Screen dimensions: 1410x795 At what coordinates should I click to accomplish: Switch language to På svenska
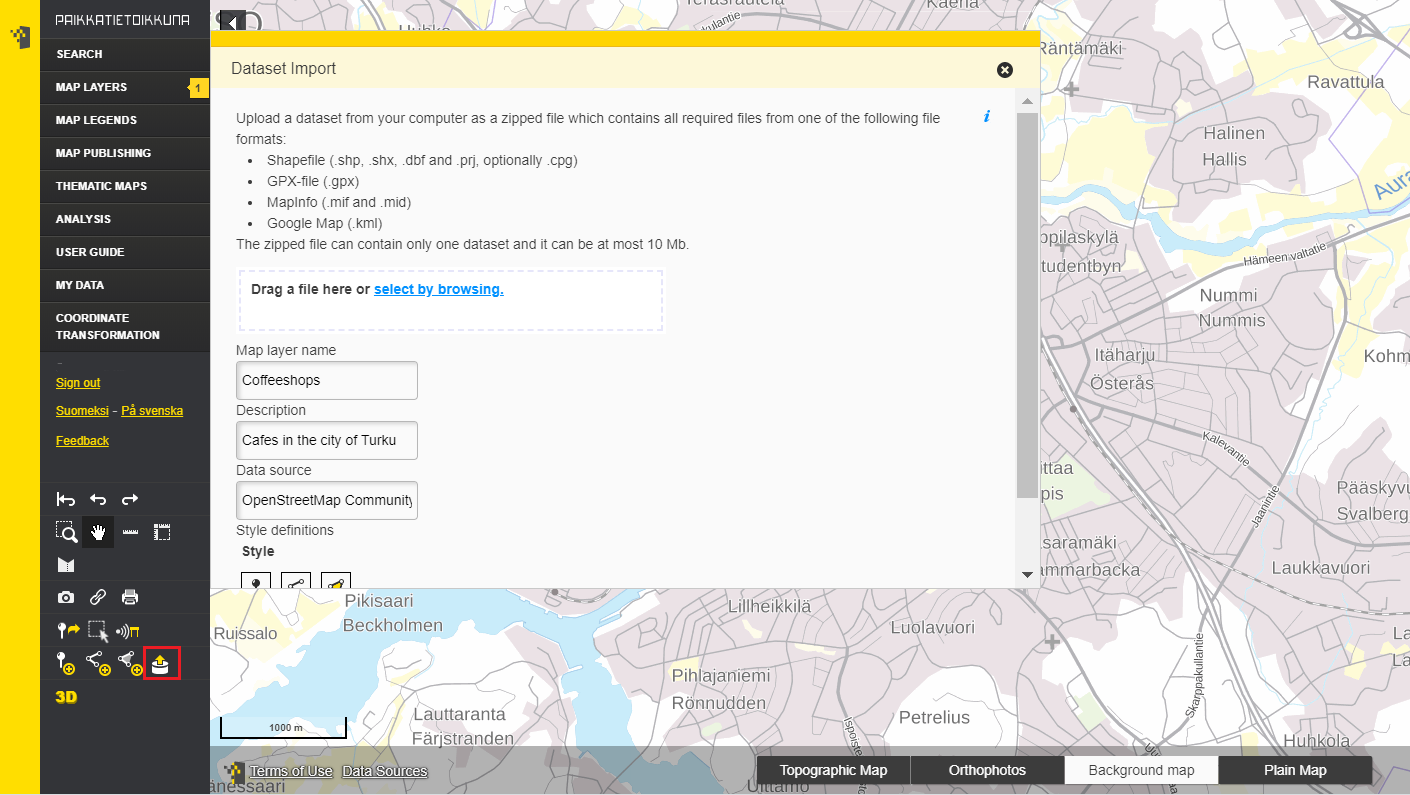point(152,411)
